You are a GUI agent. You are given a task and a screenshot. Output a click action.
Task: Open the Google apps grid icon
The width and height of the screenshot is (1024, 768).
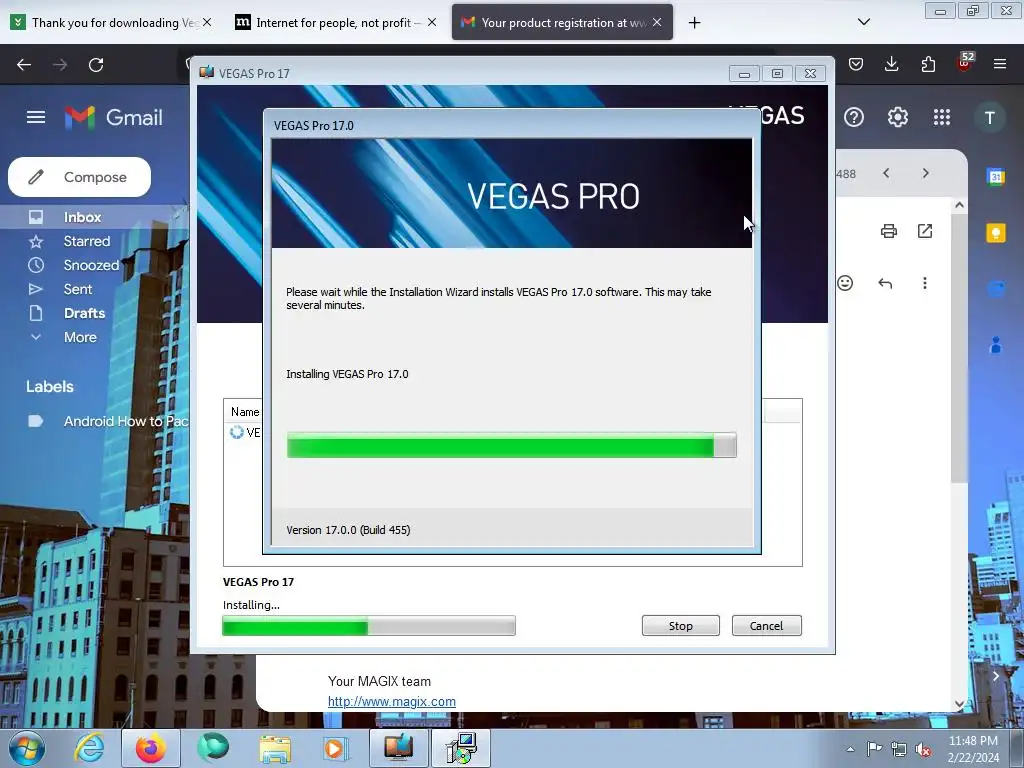[941, 117]
